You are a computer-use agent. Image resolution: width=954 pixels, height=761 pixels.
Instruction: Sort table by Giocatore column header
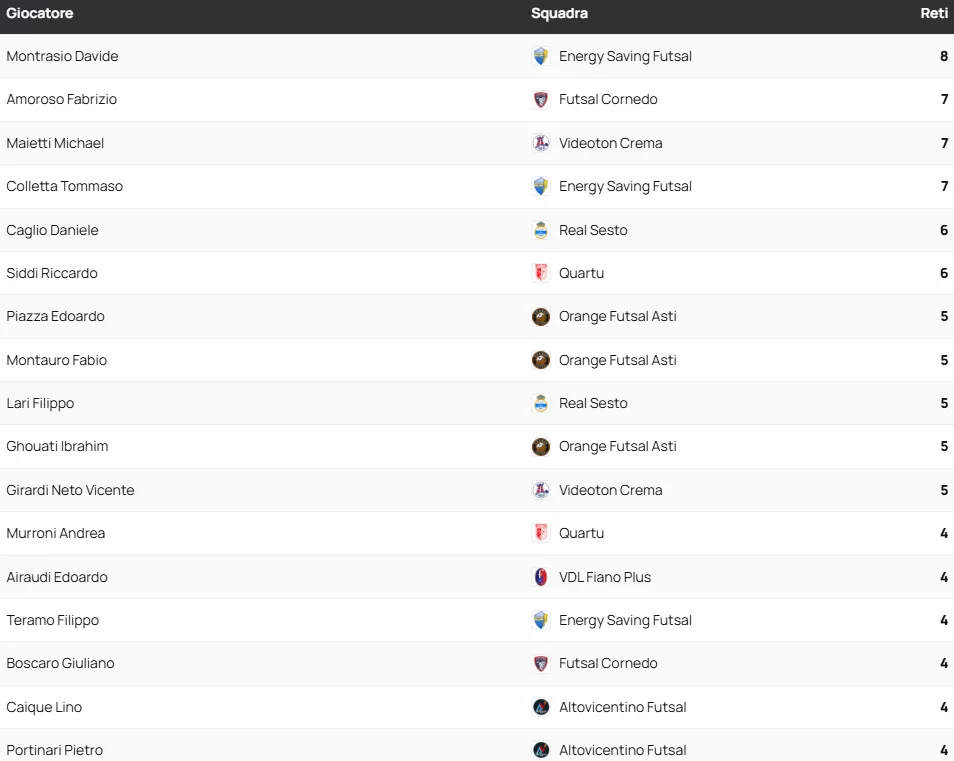[40, 14]
